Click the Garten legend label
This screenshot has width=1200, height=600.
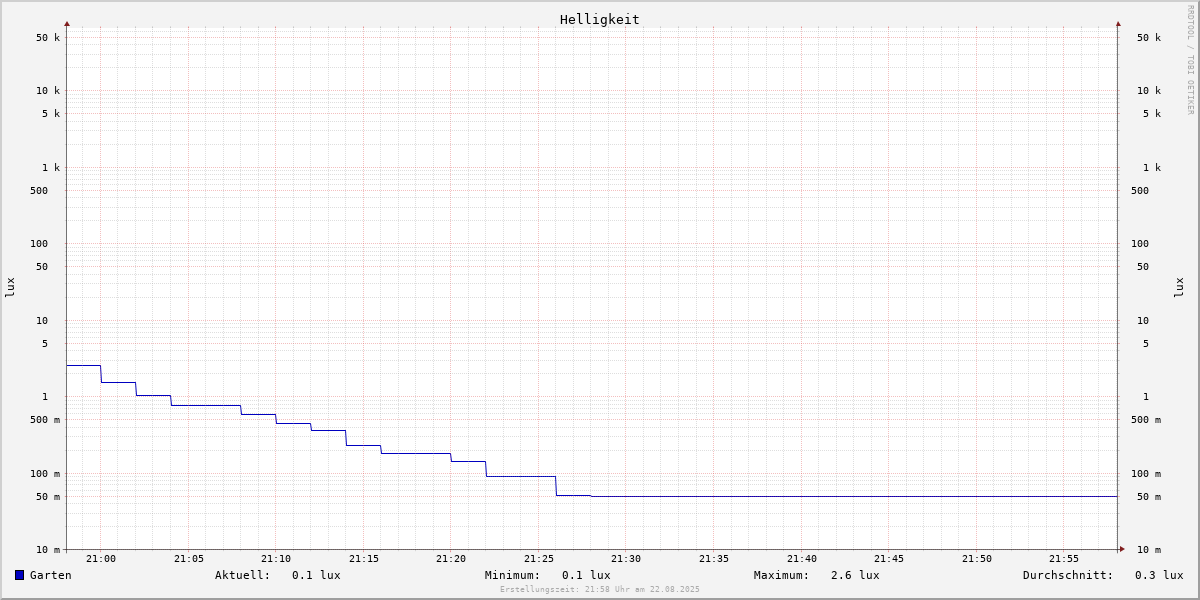pos(51,575)
